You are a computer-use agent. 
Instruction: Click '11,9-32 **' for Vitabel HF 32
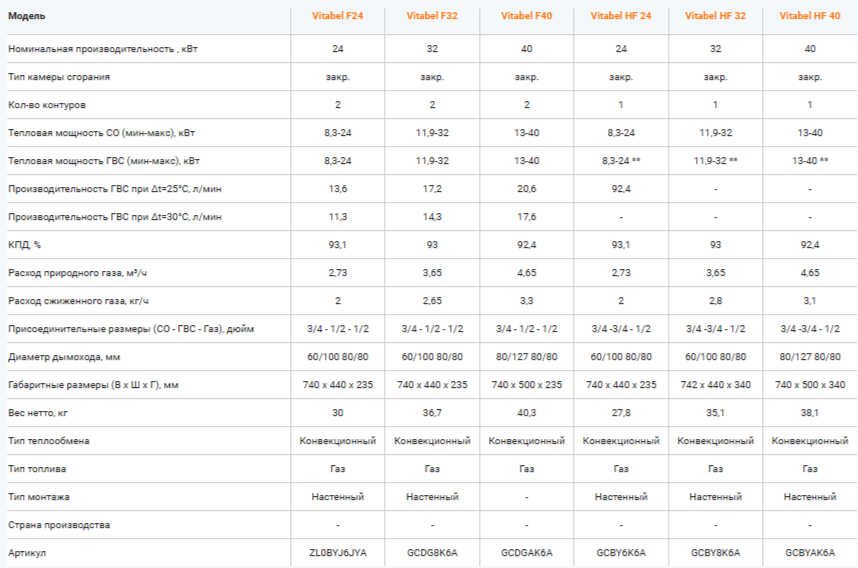[x=715, y=161]
